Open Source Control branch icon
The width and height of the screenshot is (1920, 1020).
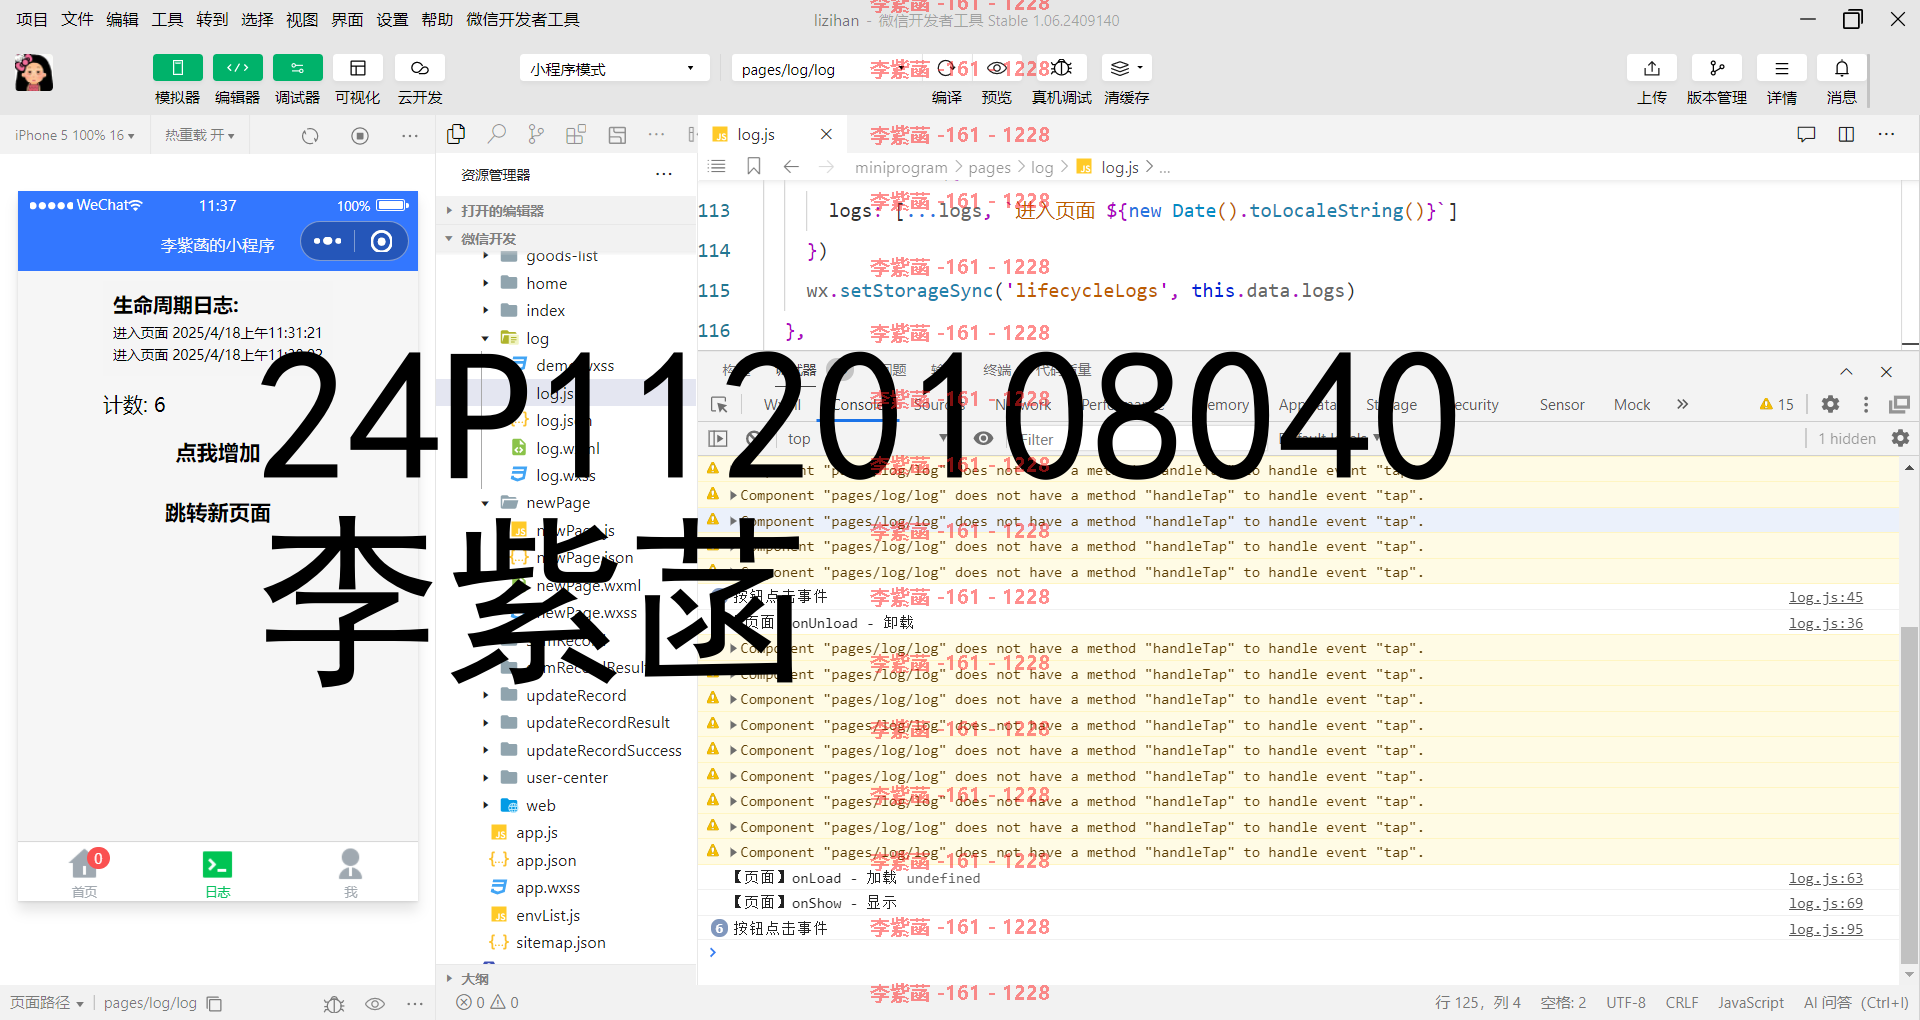point(536,134)
